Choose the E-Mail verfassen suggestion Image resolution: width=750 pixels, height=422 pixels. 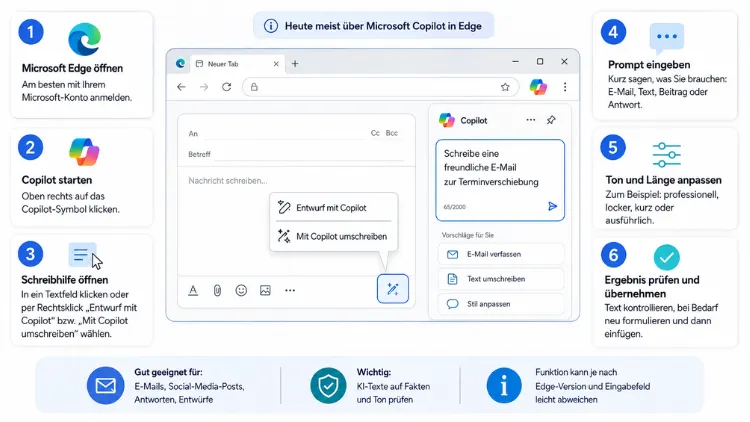(x=501, y=255)
